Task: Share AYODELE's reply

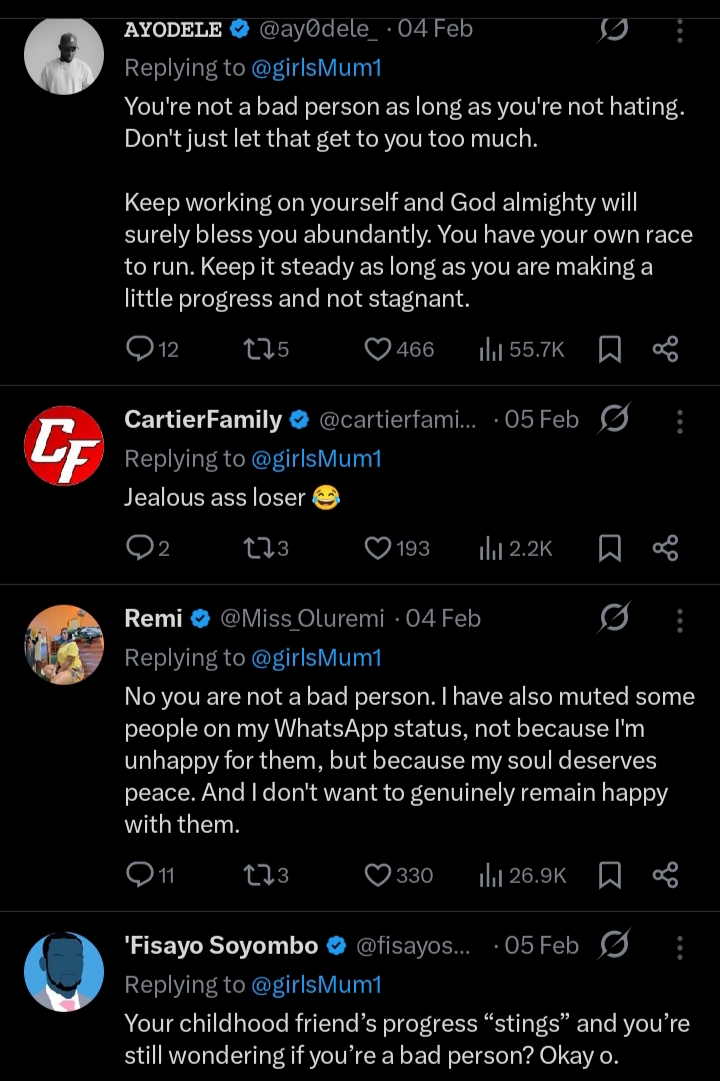Action: 665,349
